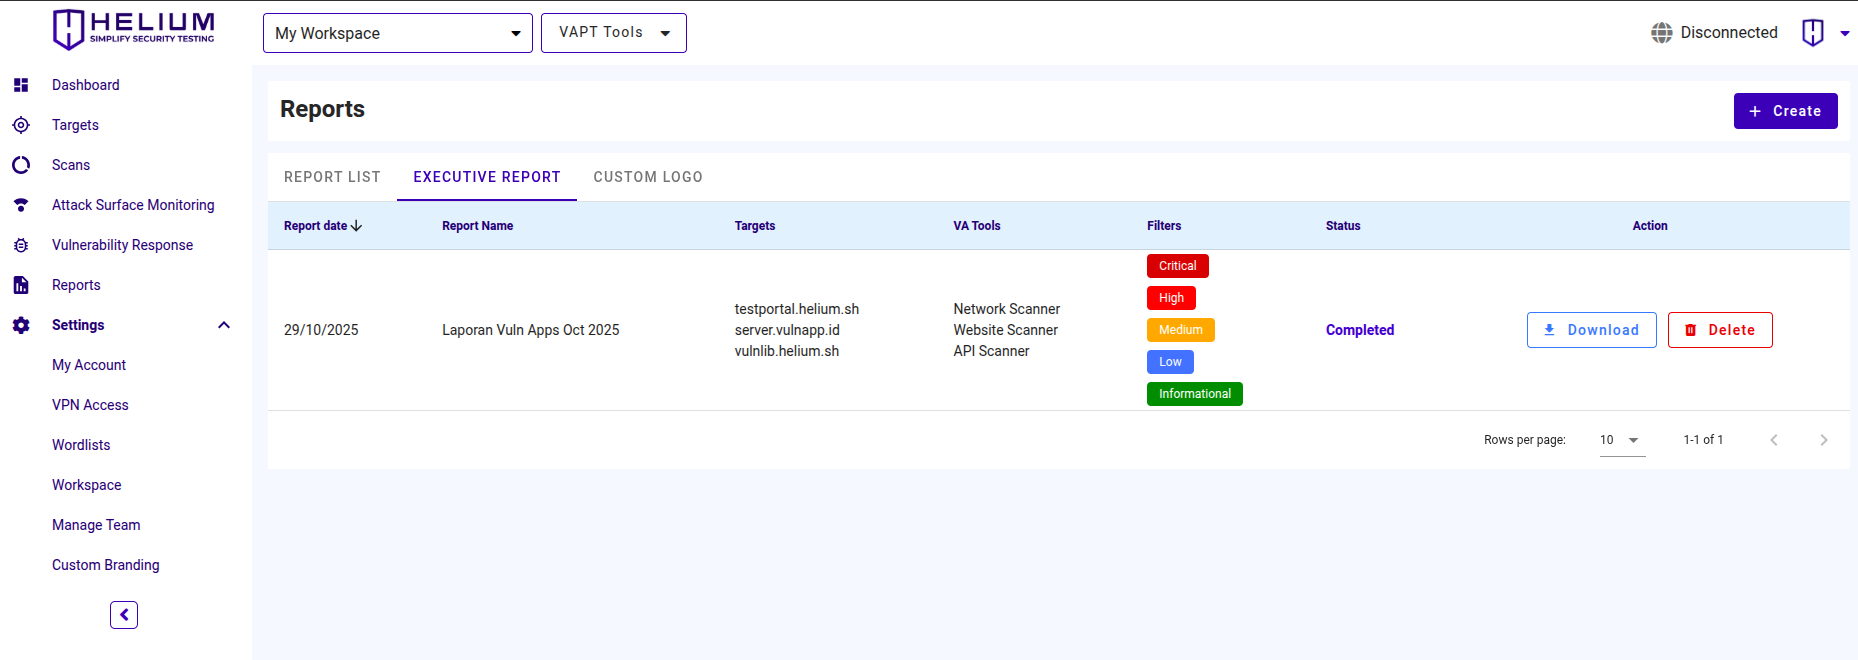Click the Attack Surface Monitoring icon
This screenshot has height=660, width=1858.
[21, 205]
